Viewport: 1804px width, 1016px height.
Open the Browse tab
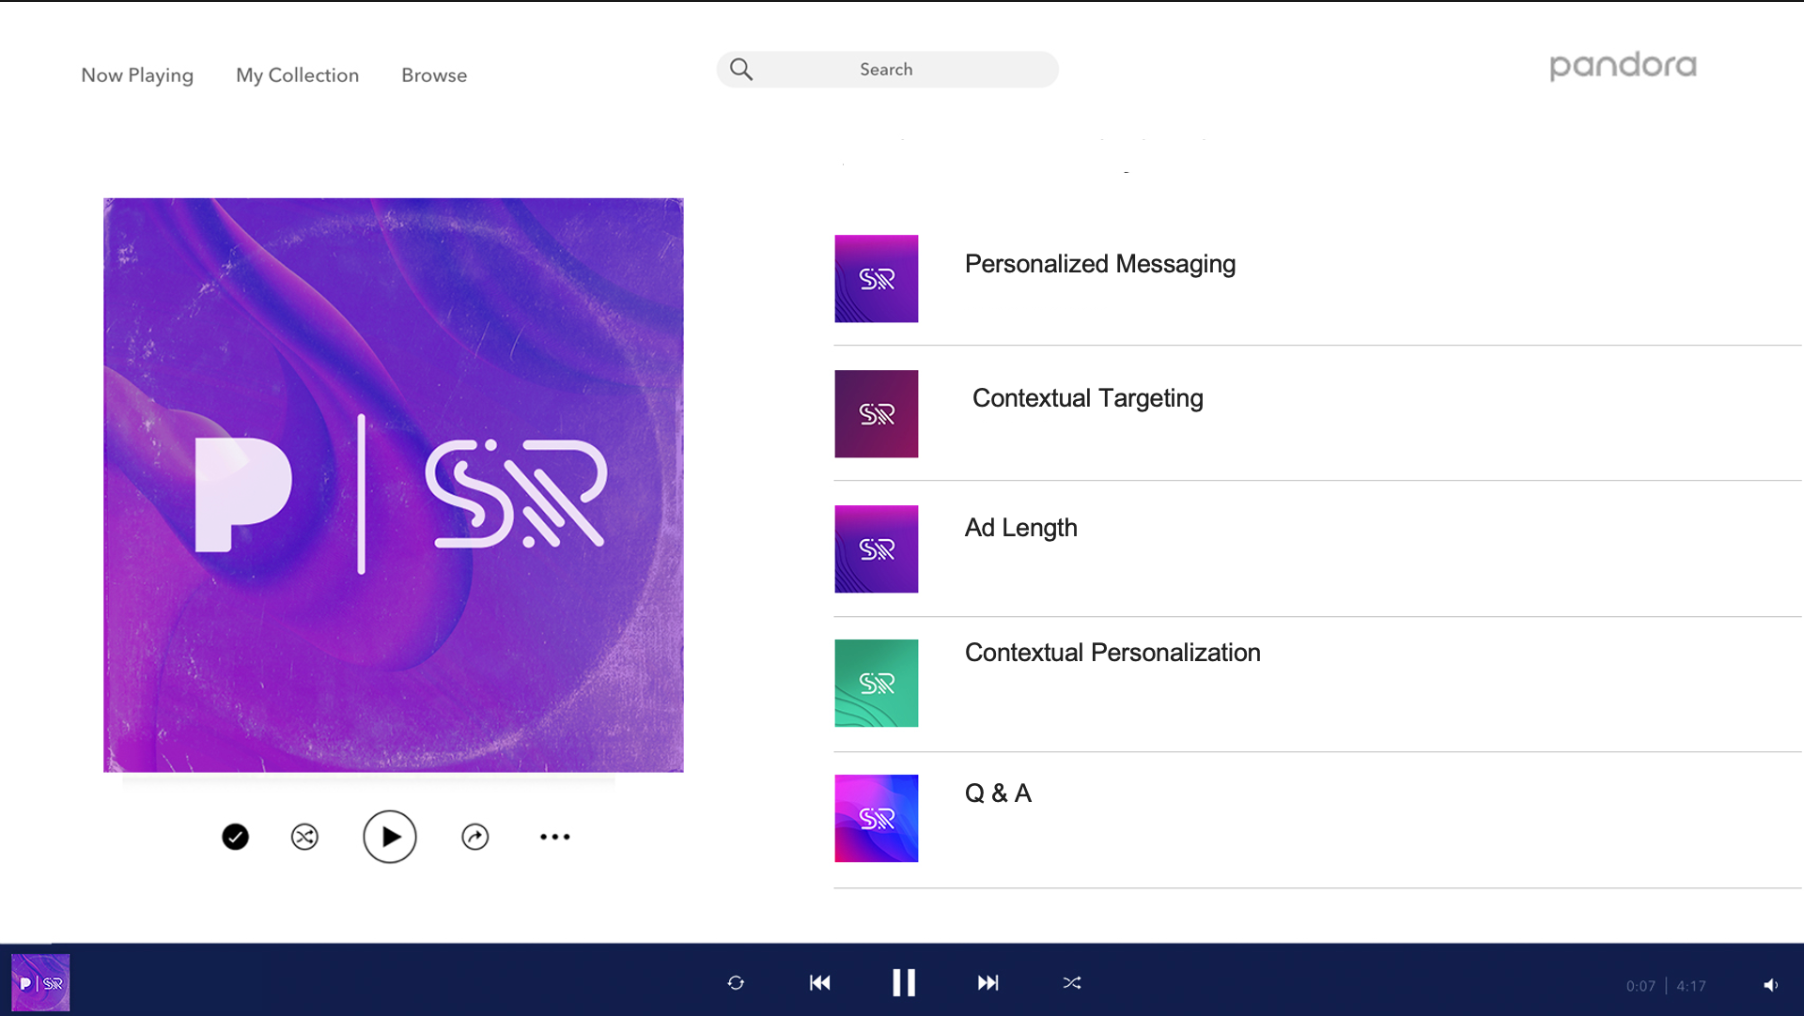pos(434,75)
